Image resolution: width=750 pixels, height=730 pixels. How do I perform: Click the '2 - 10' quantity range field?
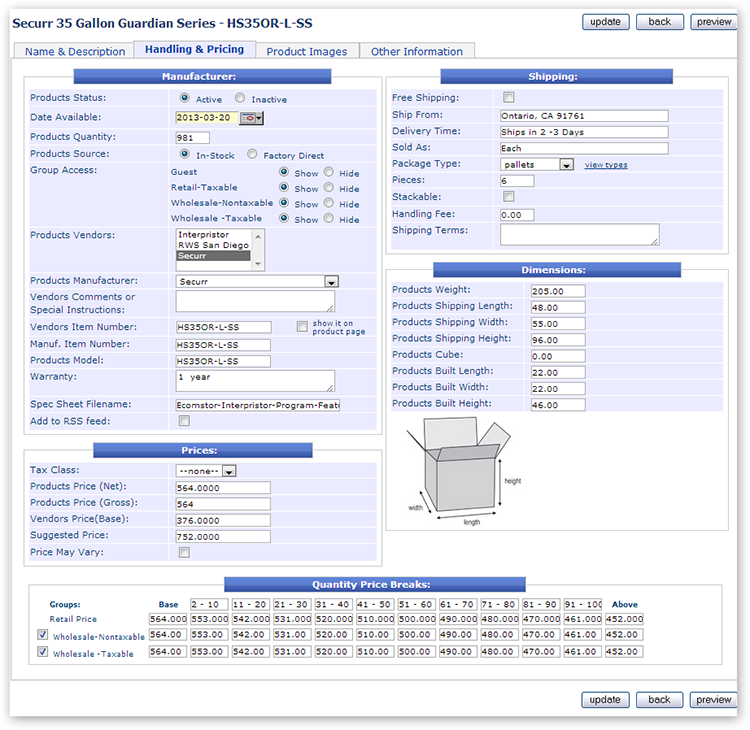point(209,604)
